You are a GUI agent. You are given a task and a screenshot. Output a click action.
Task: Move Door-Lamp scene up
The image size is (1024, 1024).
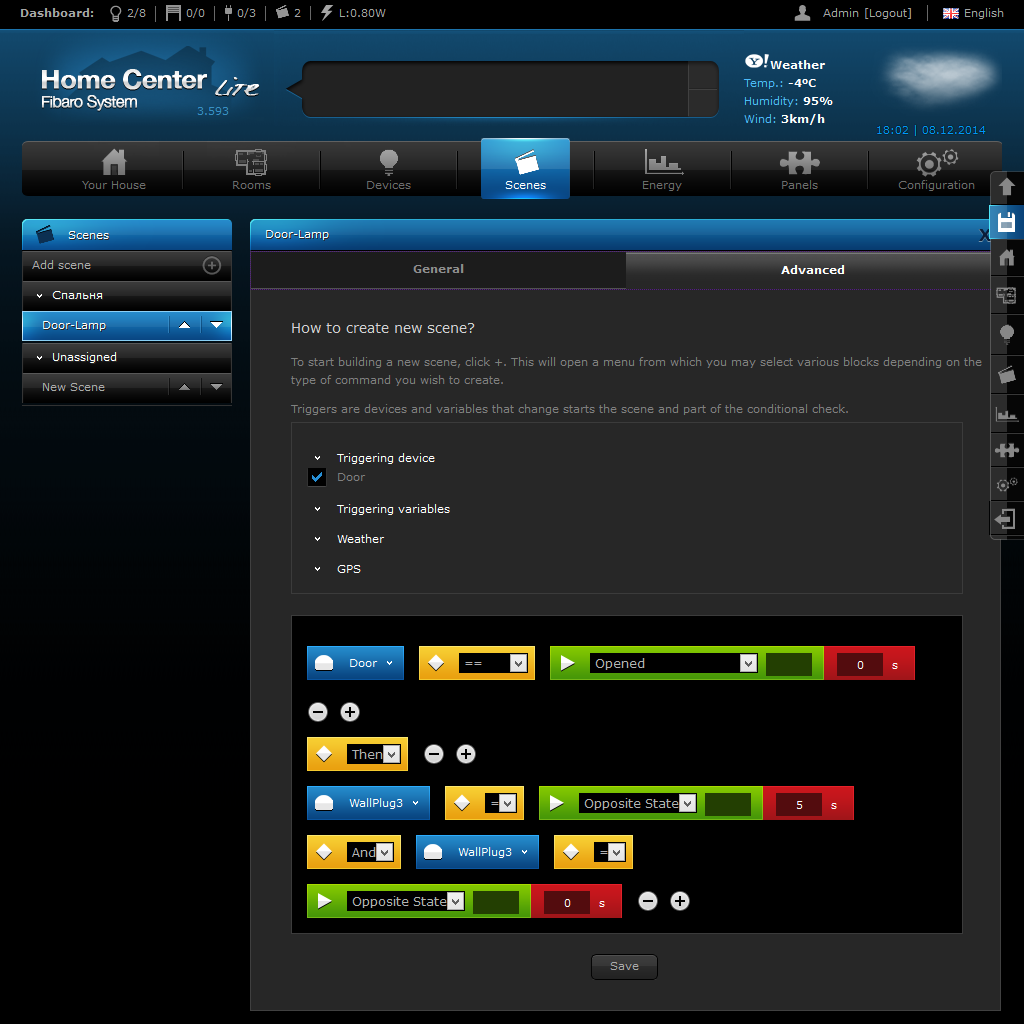[185, 325]
